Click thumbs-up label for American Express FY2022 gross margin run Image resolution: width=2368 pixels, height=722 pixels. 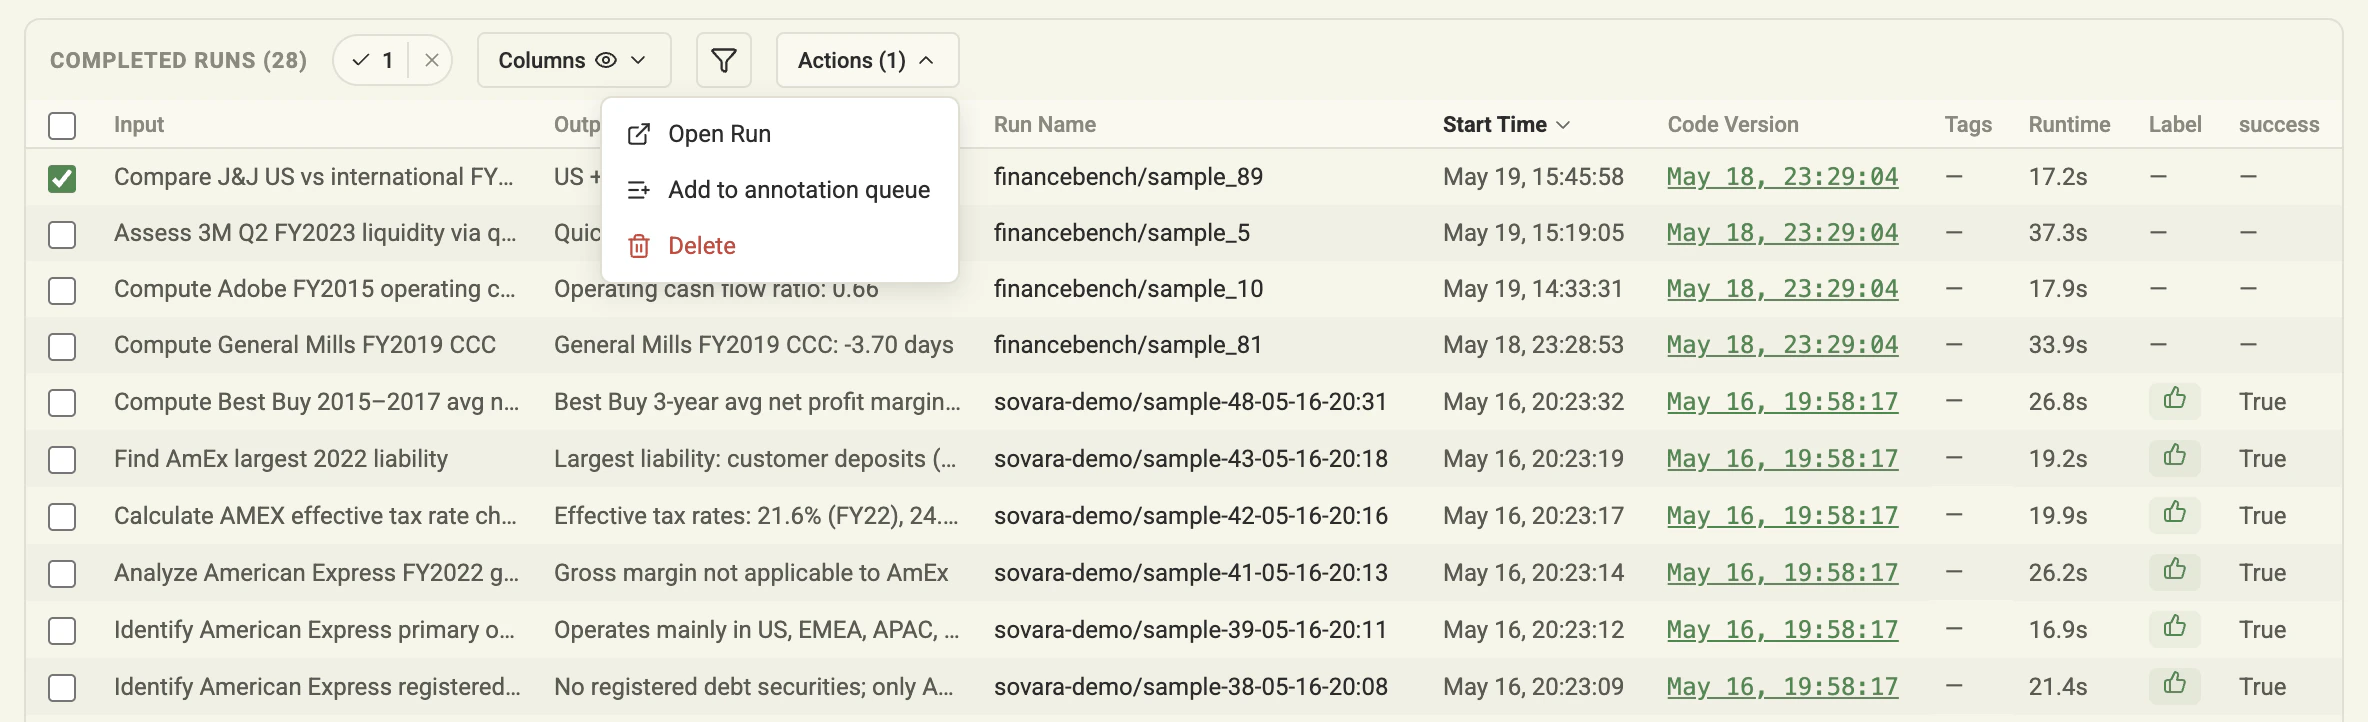pos(2174,571)
